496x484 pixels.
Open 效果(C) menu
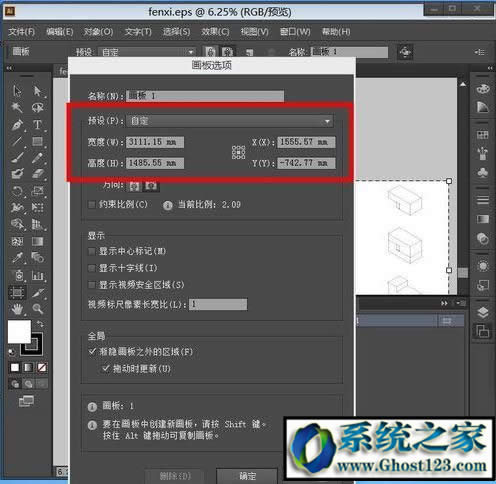click(215, 32)
